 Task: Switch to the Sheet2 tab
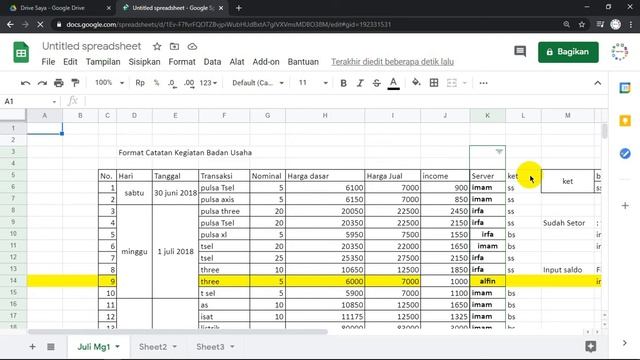pos(153,347)
